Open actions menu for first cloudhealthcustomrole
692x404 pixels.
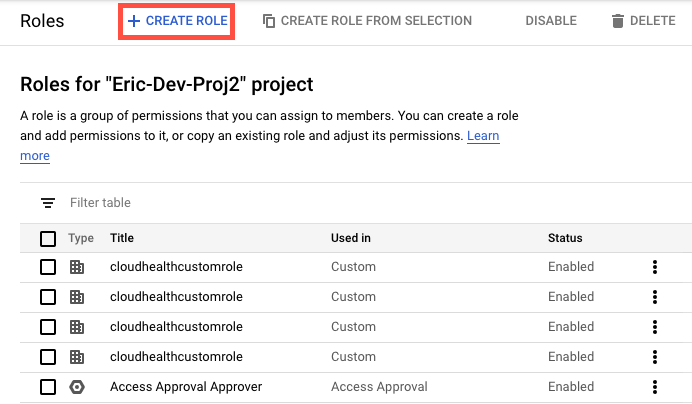655,267
